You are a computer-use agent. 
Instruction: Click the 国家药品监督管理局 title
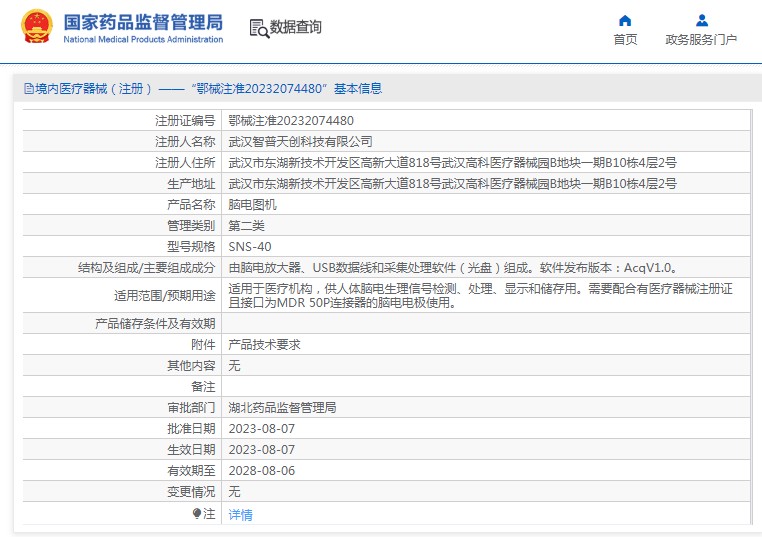click(x=143, y=22)
